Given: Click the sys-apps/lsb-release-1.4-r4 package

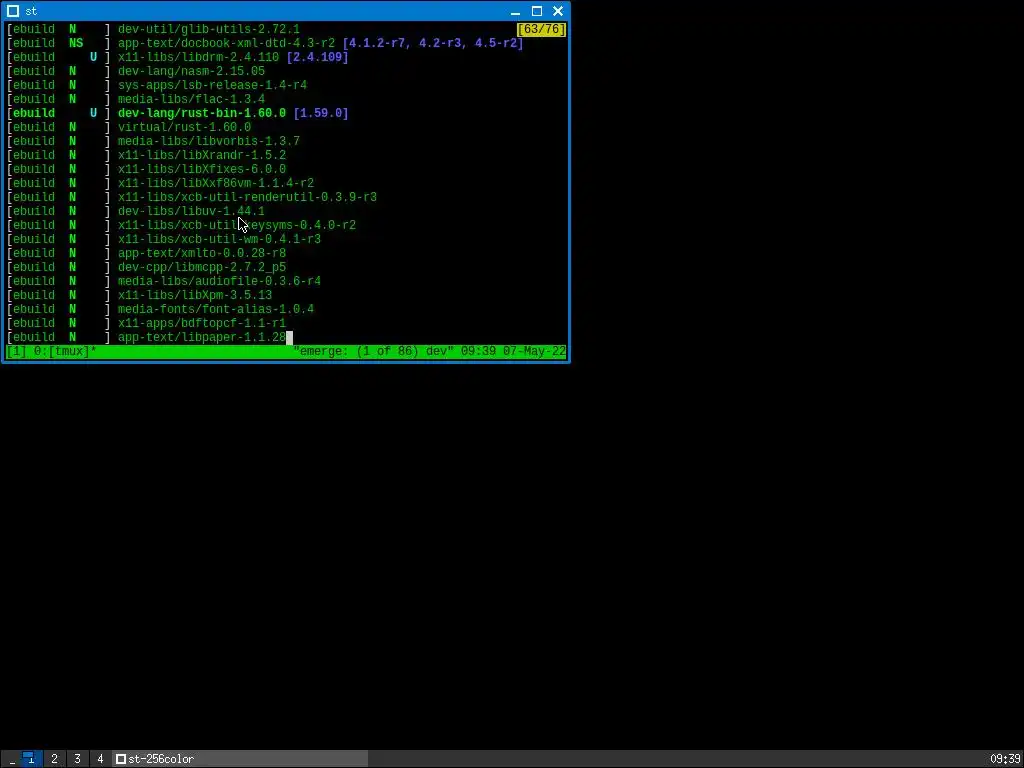Looking at the screenshot, I should point(212,86).
